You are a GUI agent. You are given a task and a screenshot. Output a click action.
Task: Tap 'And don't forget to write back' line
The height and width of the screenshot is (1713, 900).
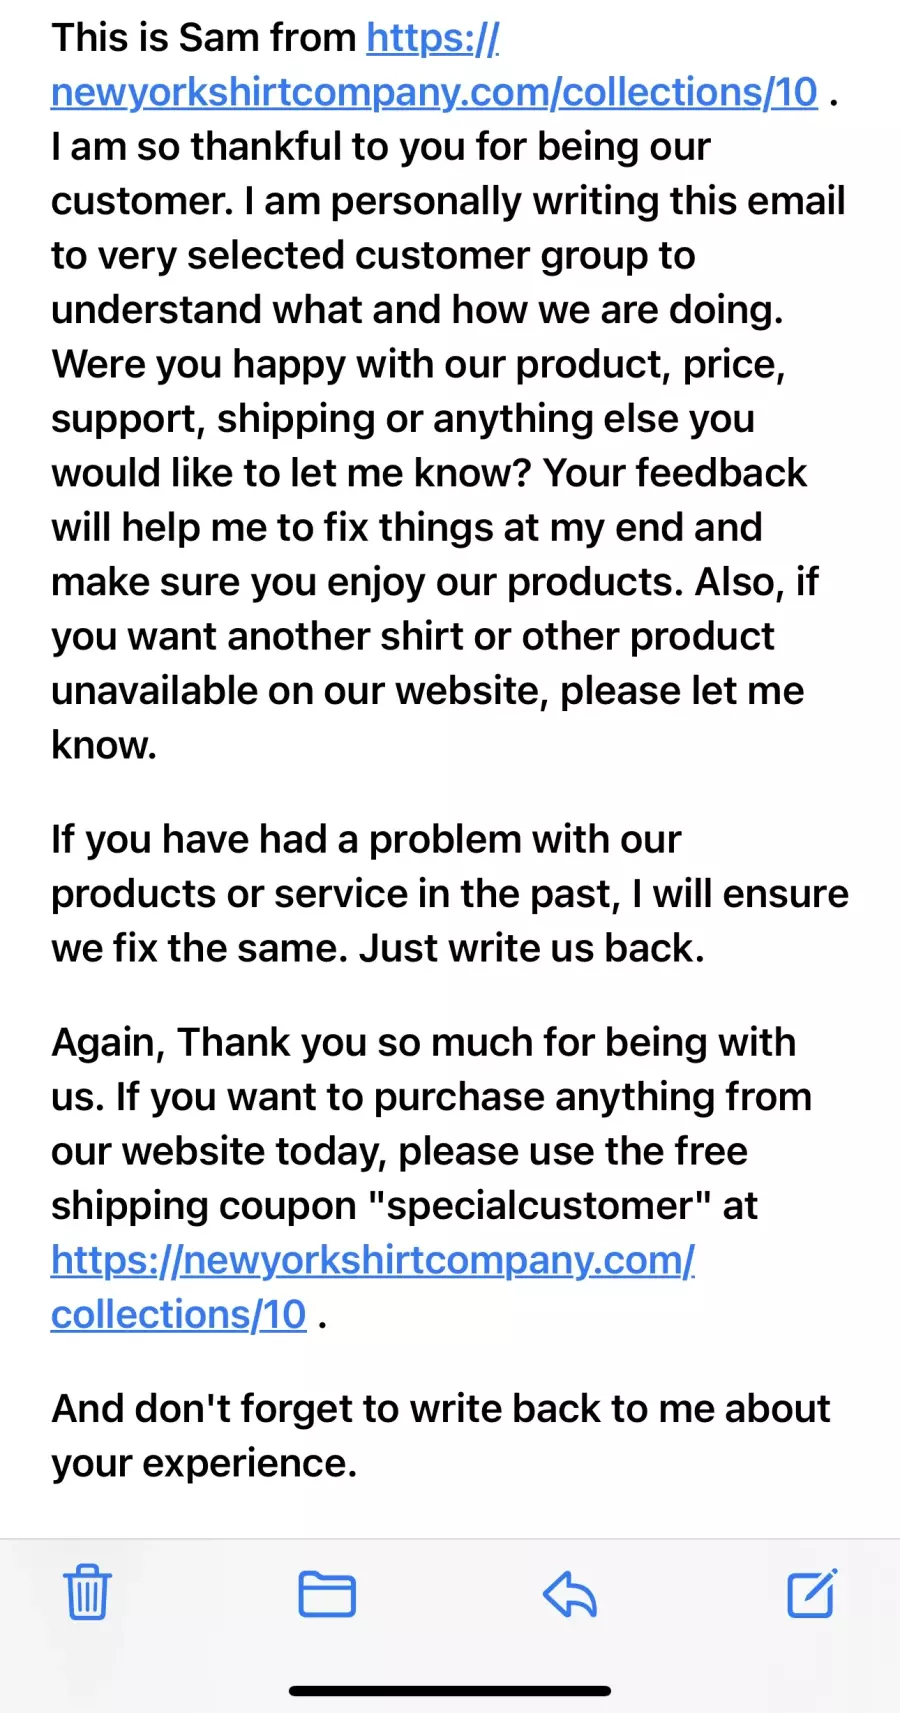point(441,1409)
